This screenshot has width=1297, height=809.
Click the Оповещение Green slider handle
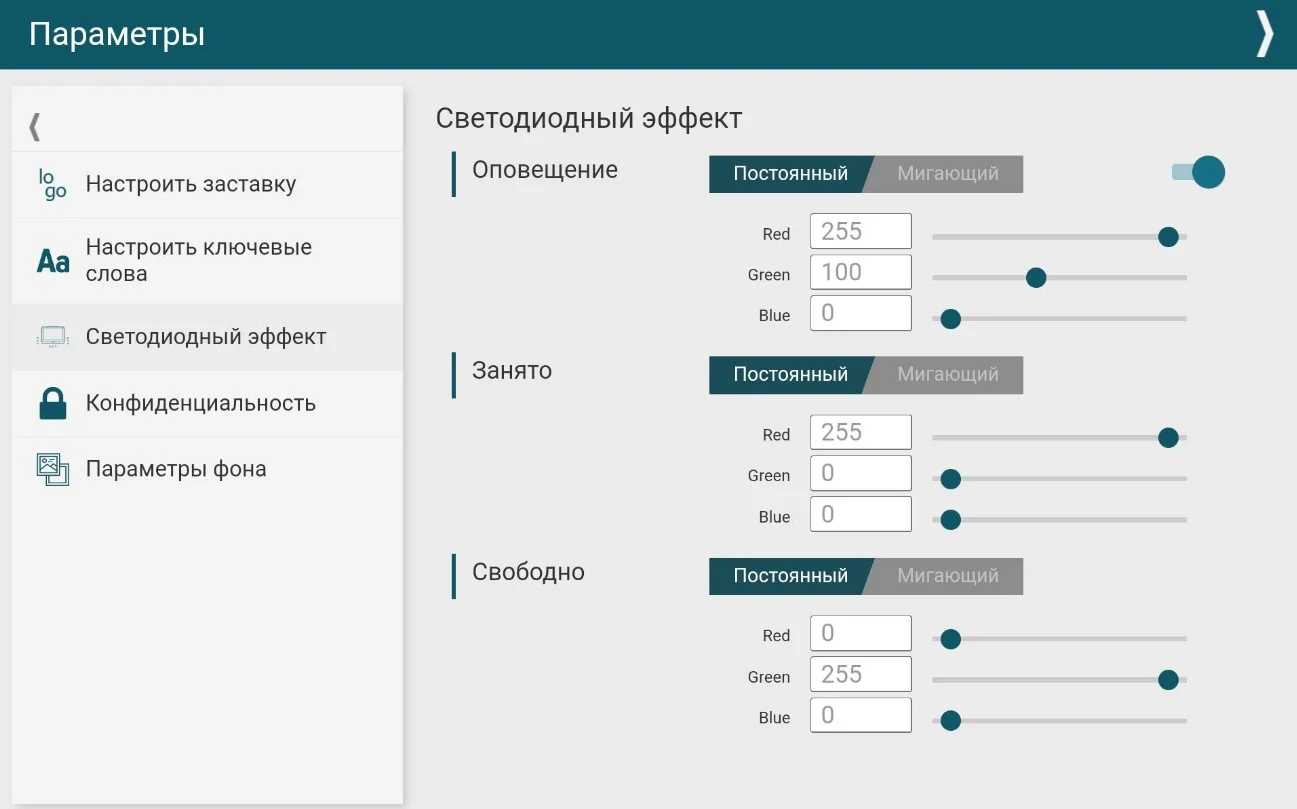coord(1036,277)
